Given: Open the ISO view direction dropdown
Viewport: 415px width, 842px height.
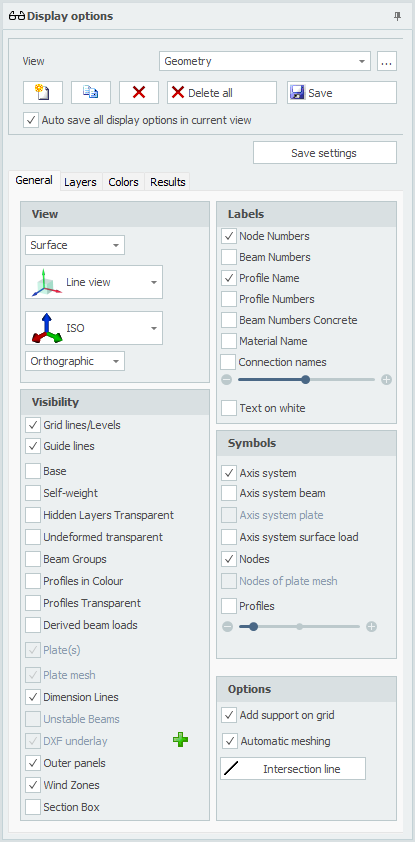Looking at the screenshot, I should click(94, 328).
